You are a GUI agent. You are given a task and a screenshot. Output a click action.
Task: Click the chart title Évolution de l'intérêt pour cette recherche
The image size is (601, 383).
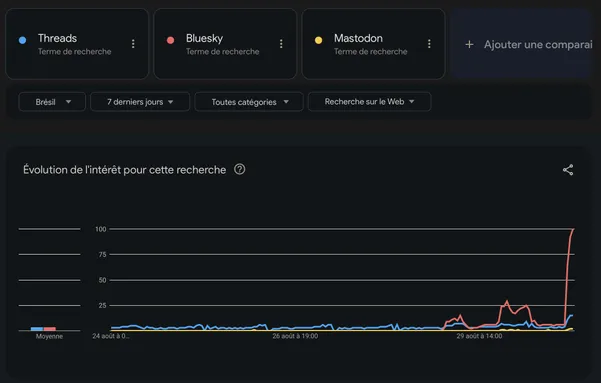tap(125, 170)
